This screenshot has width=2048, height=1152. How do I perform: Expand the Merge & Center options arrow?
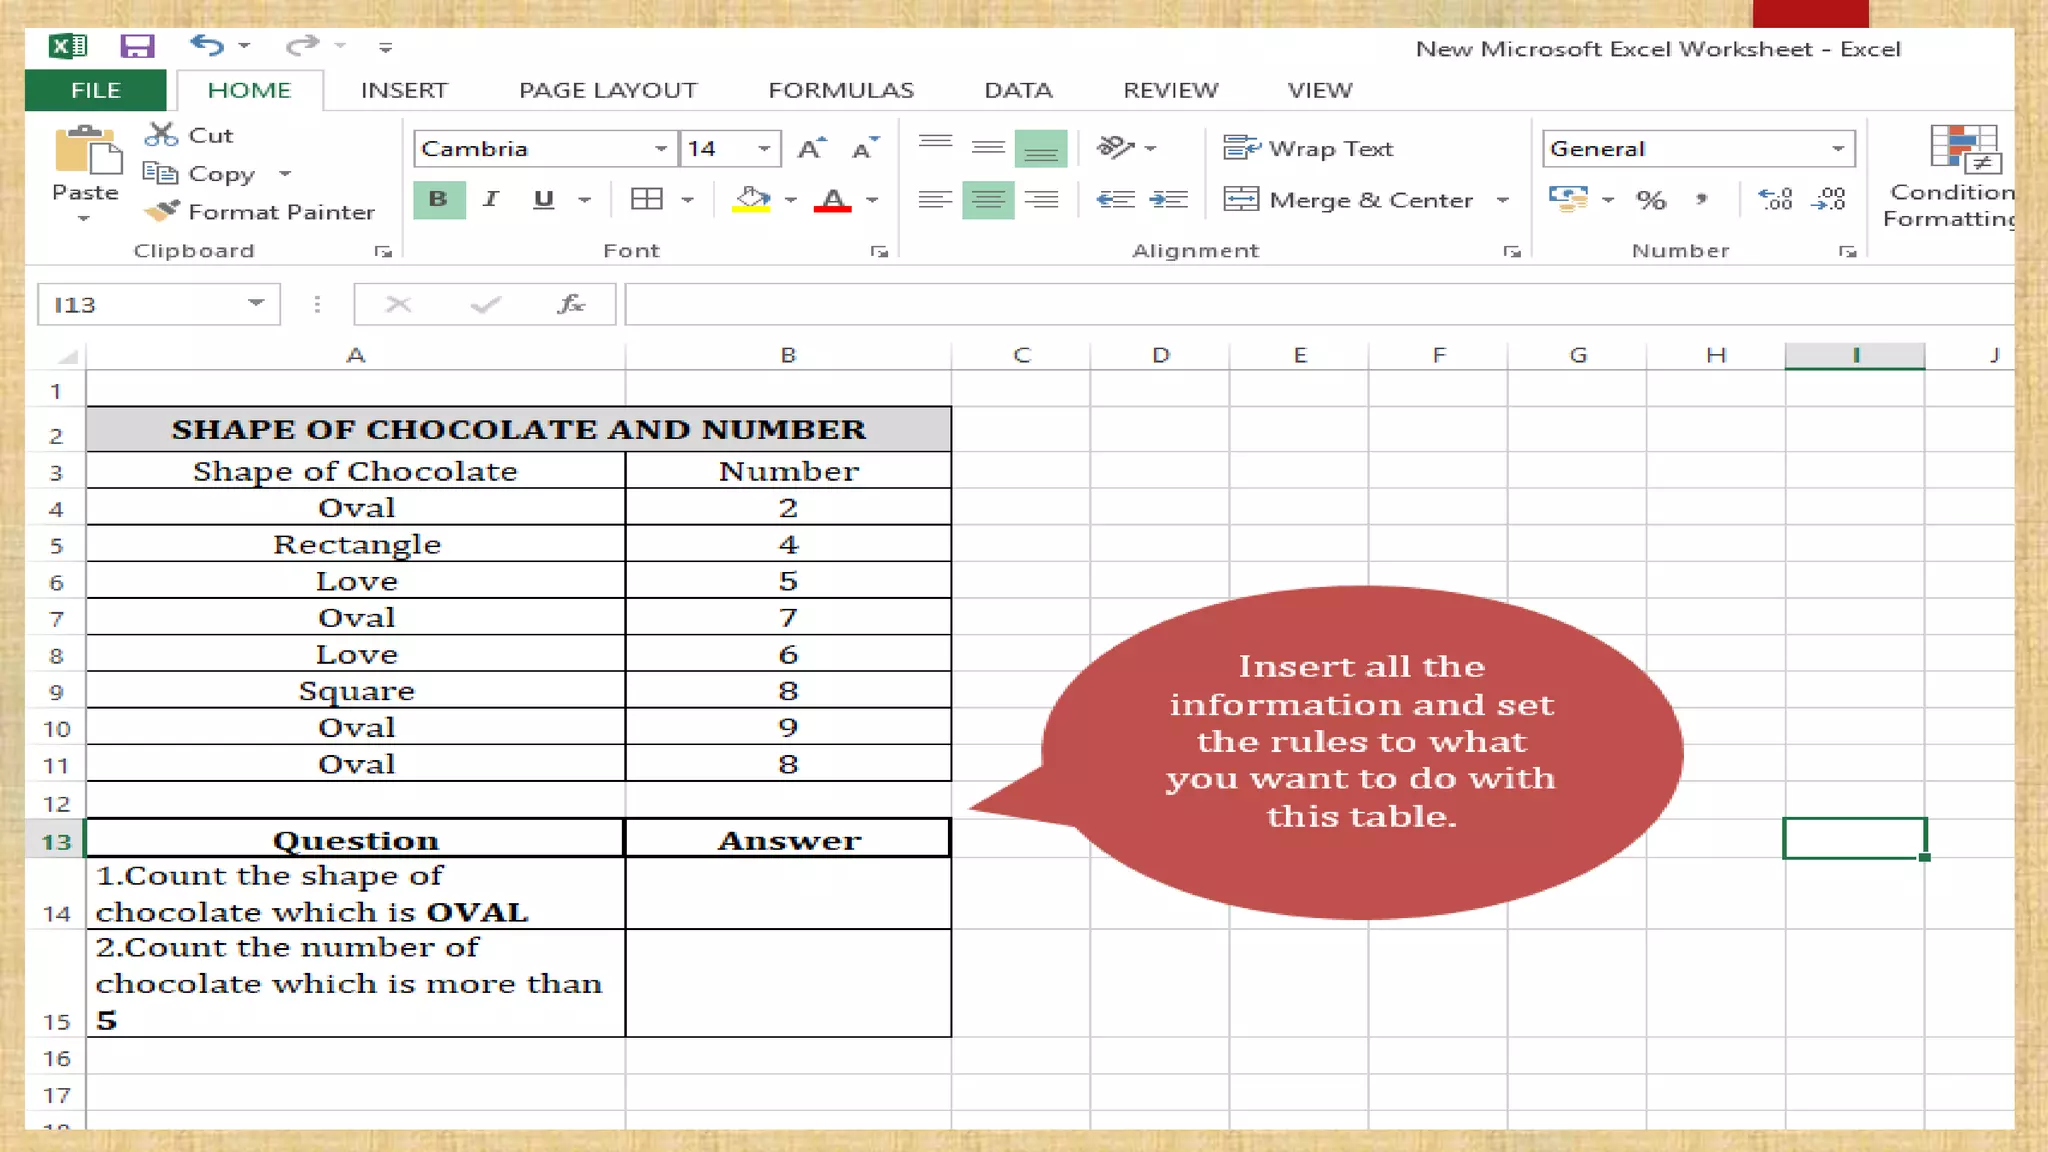1503,200
